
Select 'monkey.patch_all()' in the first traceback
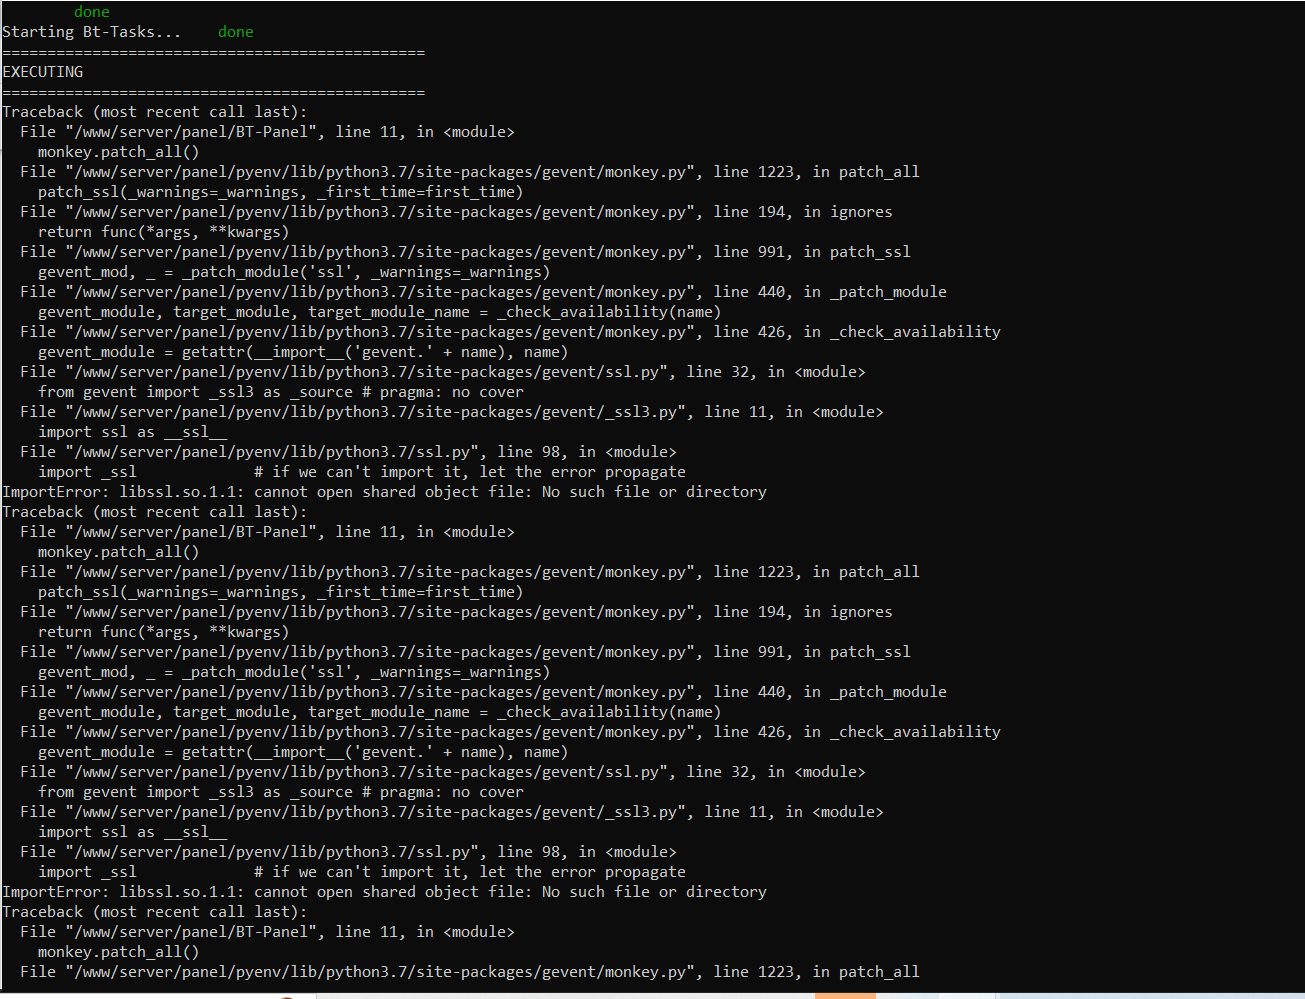click(x=119, y=152)
